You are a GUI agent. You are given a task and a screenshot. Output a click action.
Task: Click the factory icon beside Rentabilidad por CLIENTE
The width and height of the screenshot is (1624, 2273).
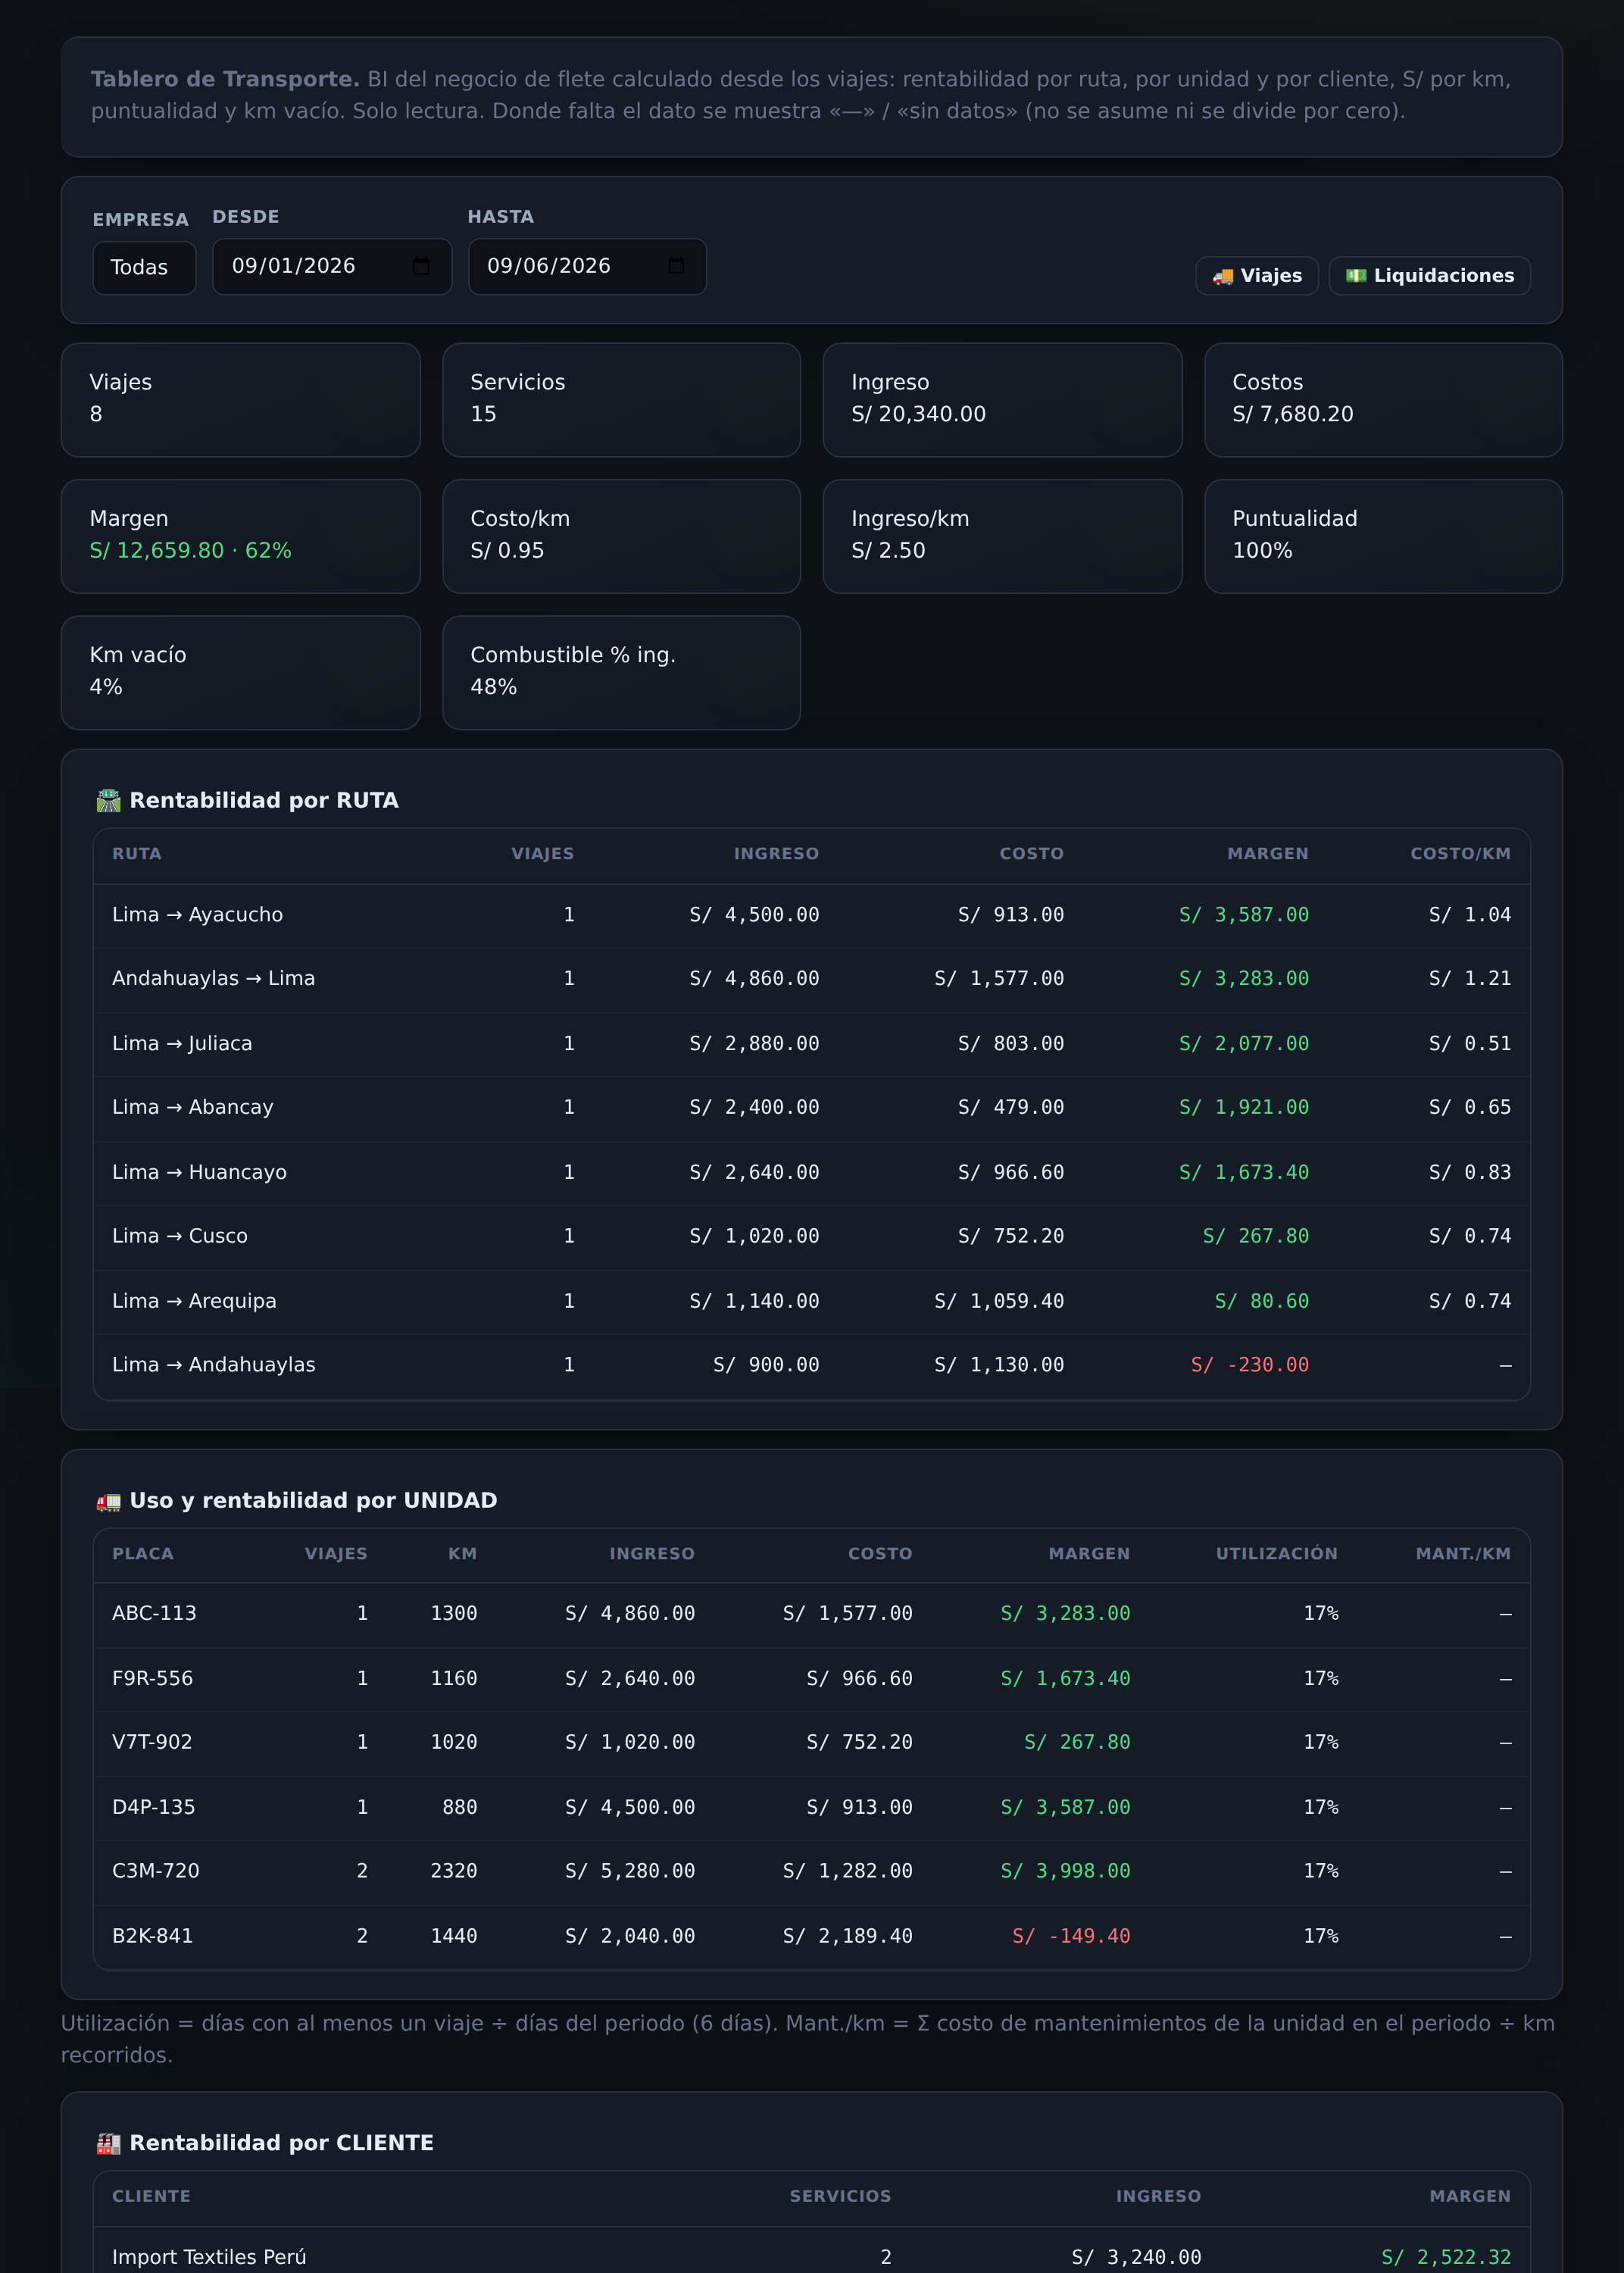click(x=108, y=2143)
